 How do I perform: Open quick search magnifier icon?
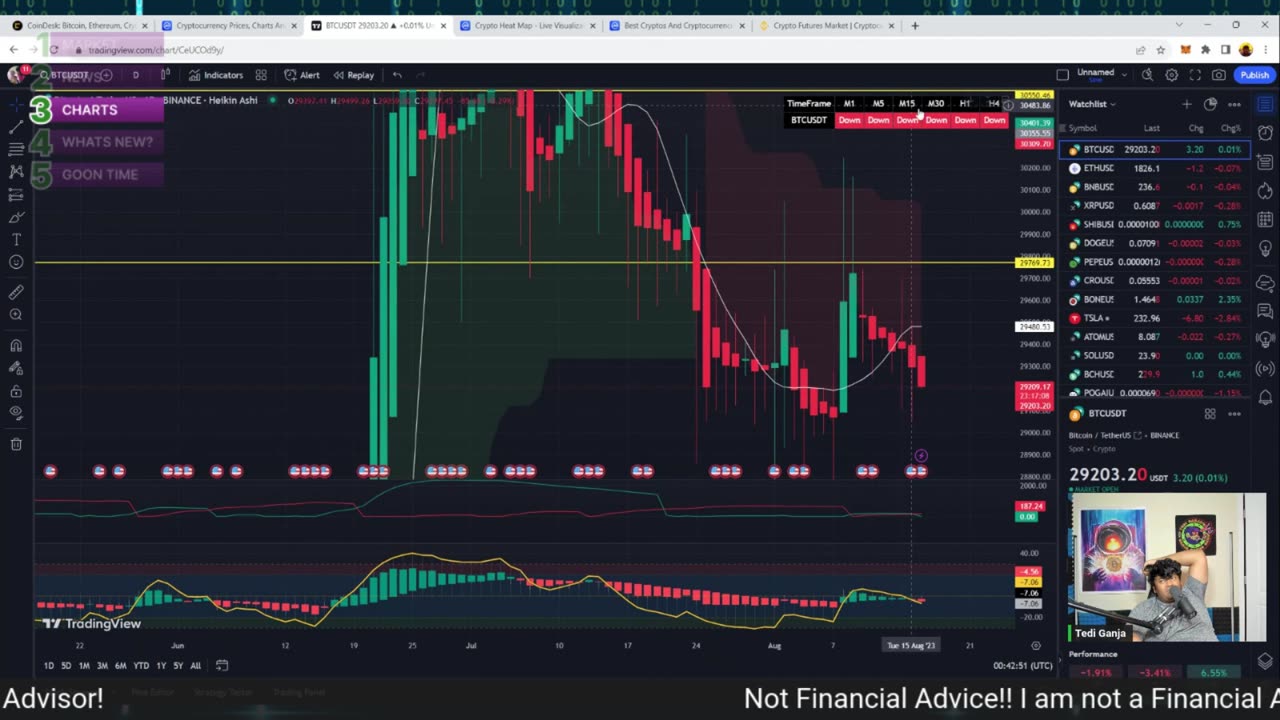pyautogui.click(x=1147, y=75)
